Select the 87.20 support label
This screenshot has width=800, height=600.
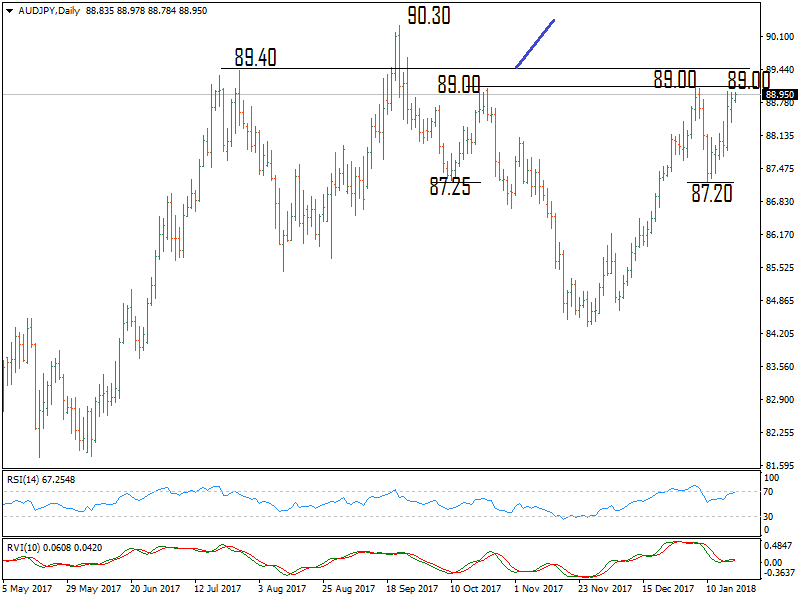click(712, 194)
